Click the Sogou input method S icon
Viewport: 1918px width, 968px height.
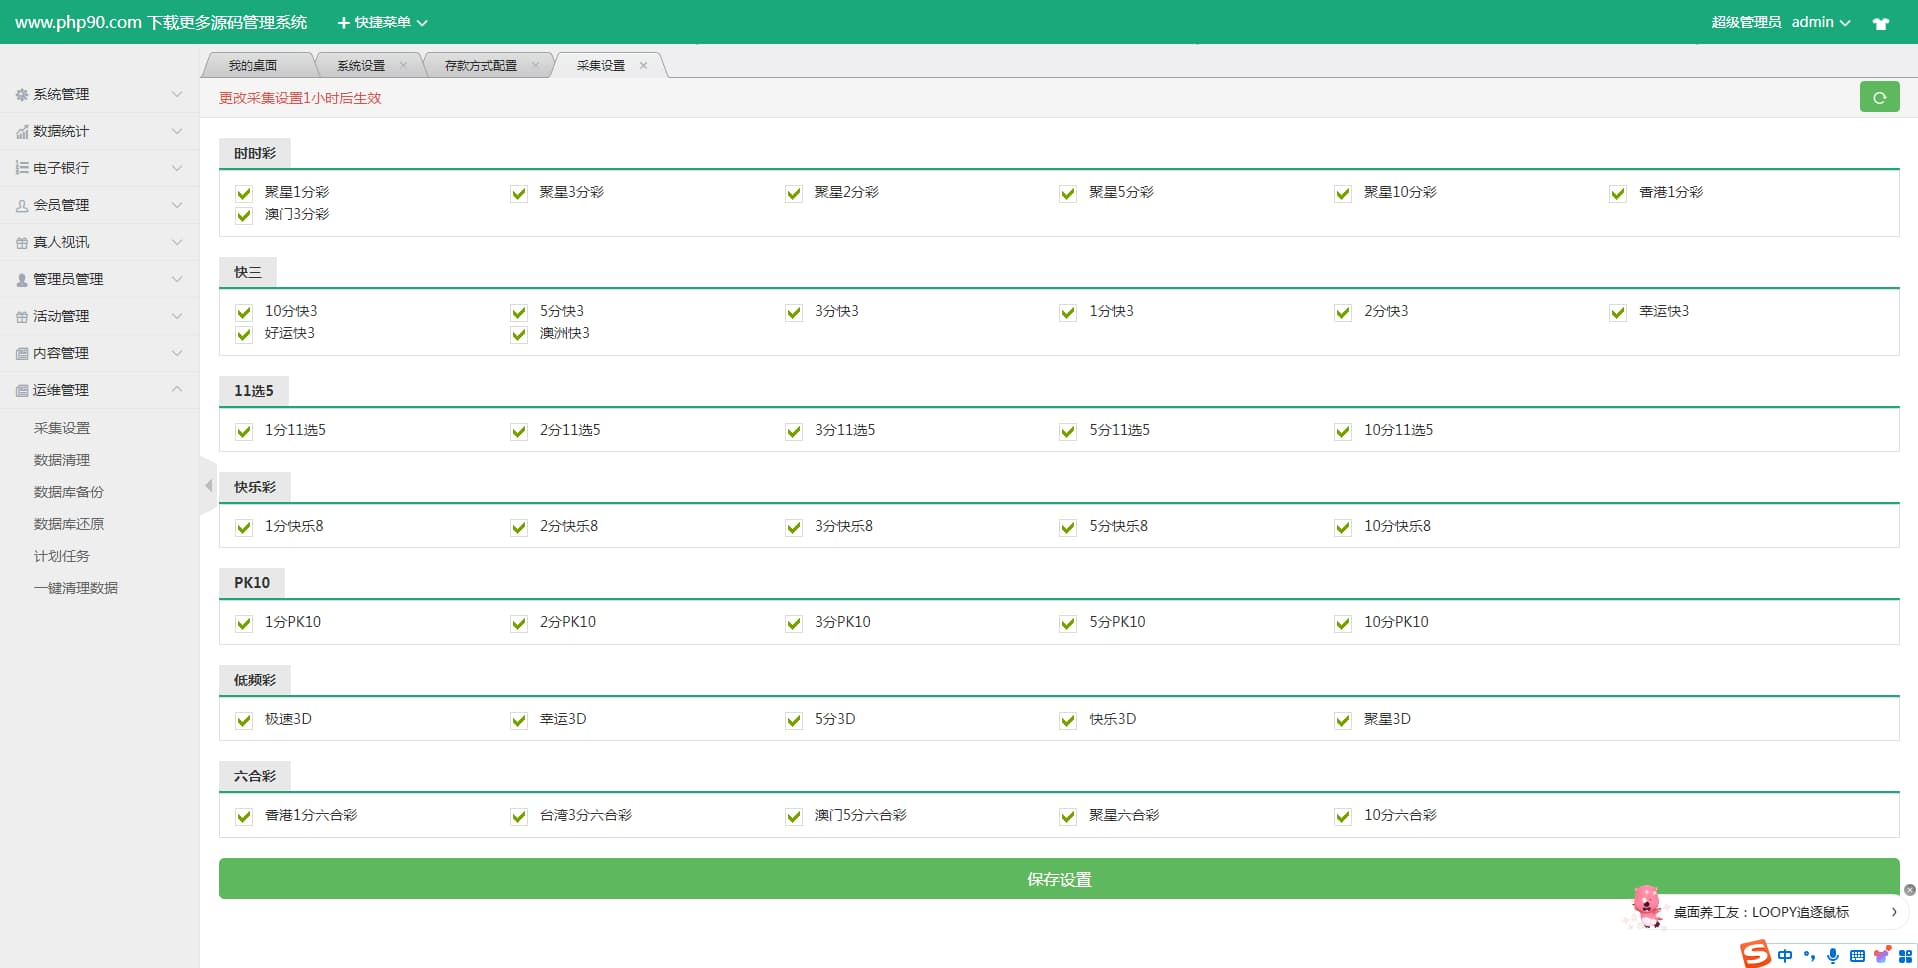point(1755,954)
